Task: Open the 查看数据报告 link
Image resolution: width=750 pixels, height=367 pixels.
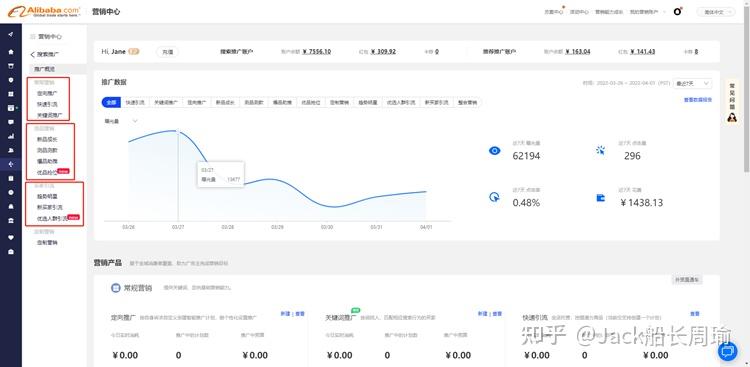Action: point(698,100)
